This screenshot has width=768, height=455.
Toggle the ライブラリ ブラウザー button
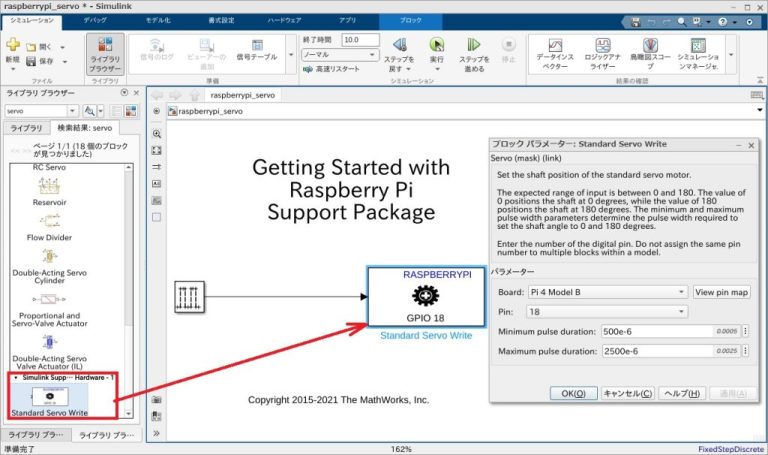pyautogui.click(x=105, y=54)
